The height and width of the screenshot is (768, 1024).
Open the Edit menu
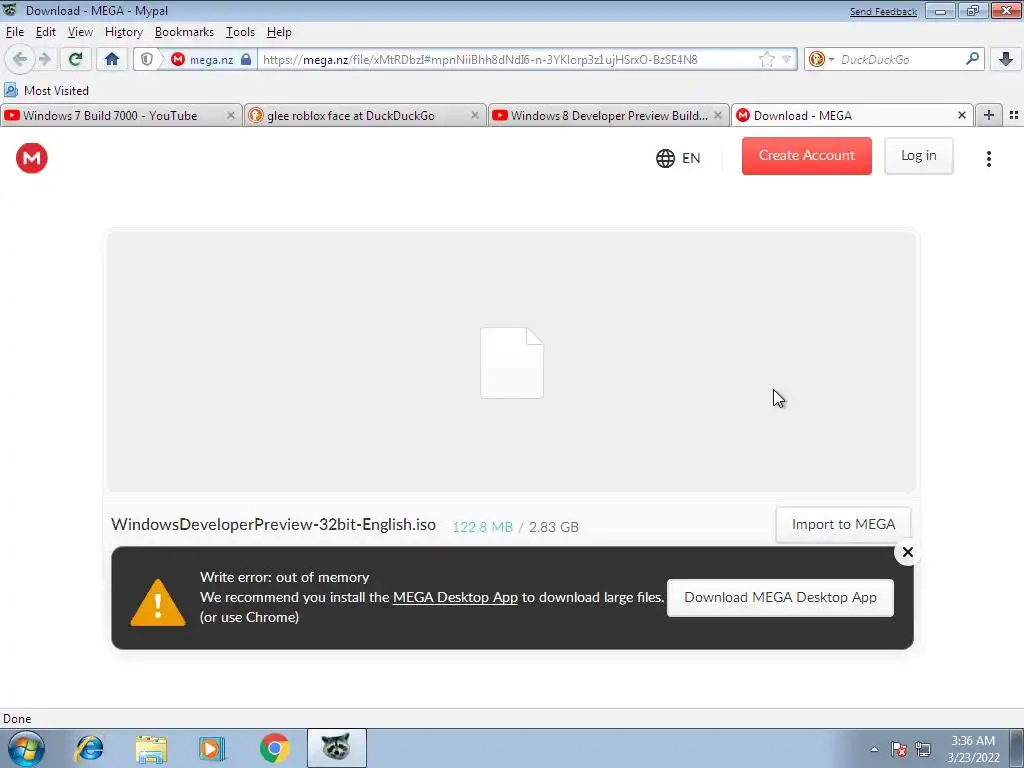point(46,32)
